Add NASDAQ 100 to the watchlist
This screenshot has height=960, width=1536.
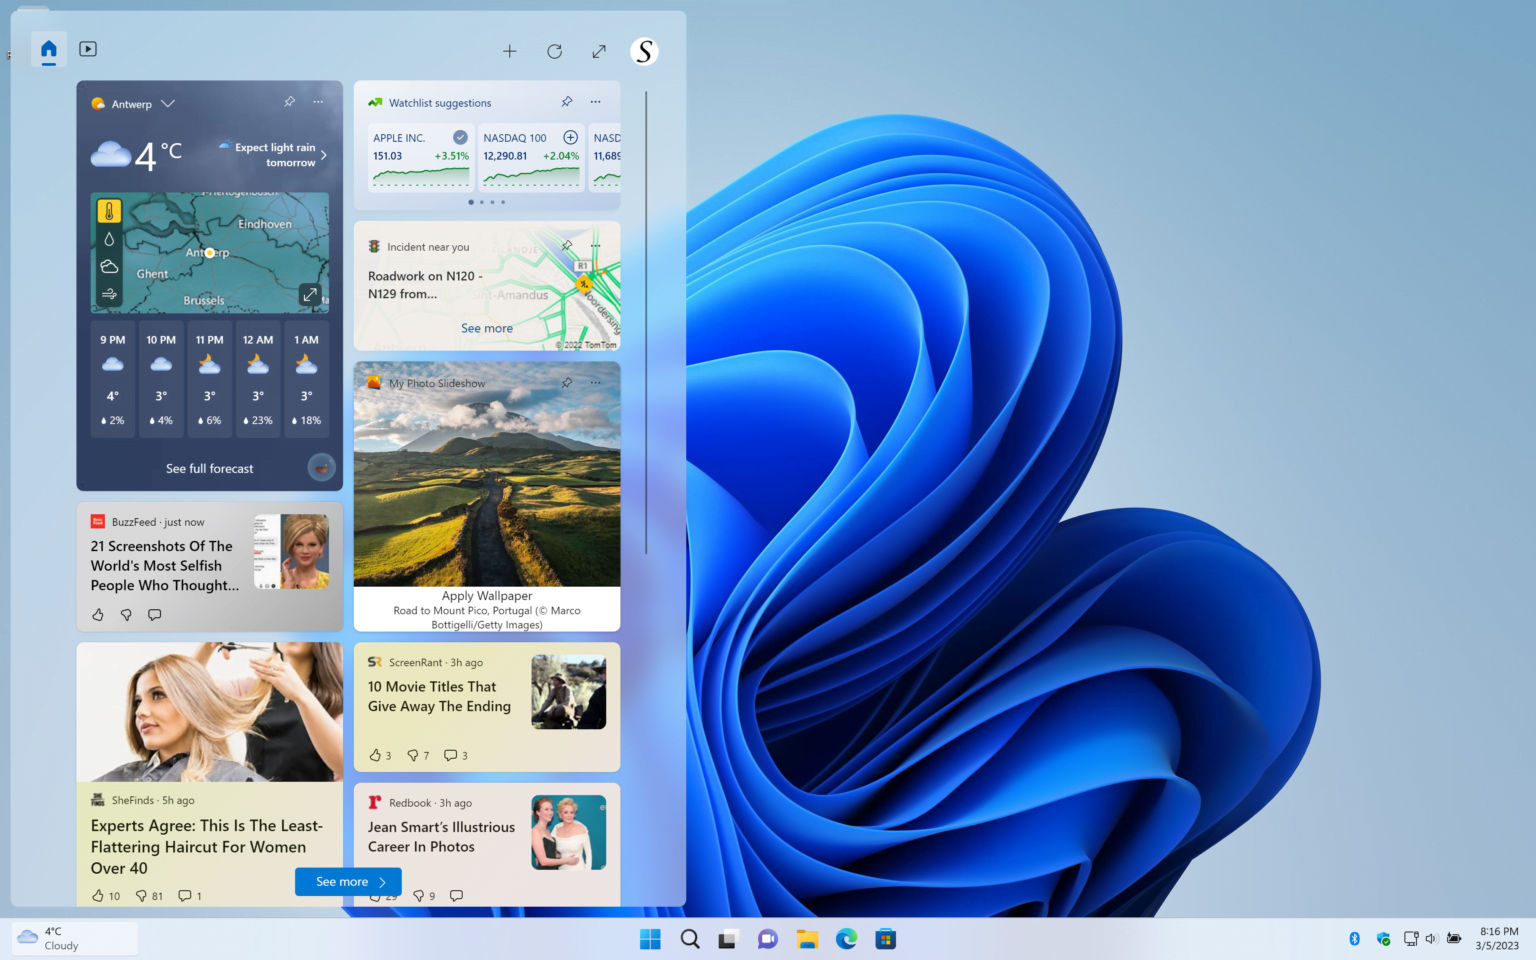(570, 137)
